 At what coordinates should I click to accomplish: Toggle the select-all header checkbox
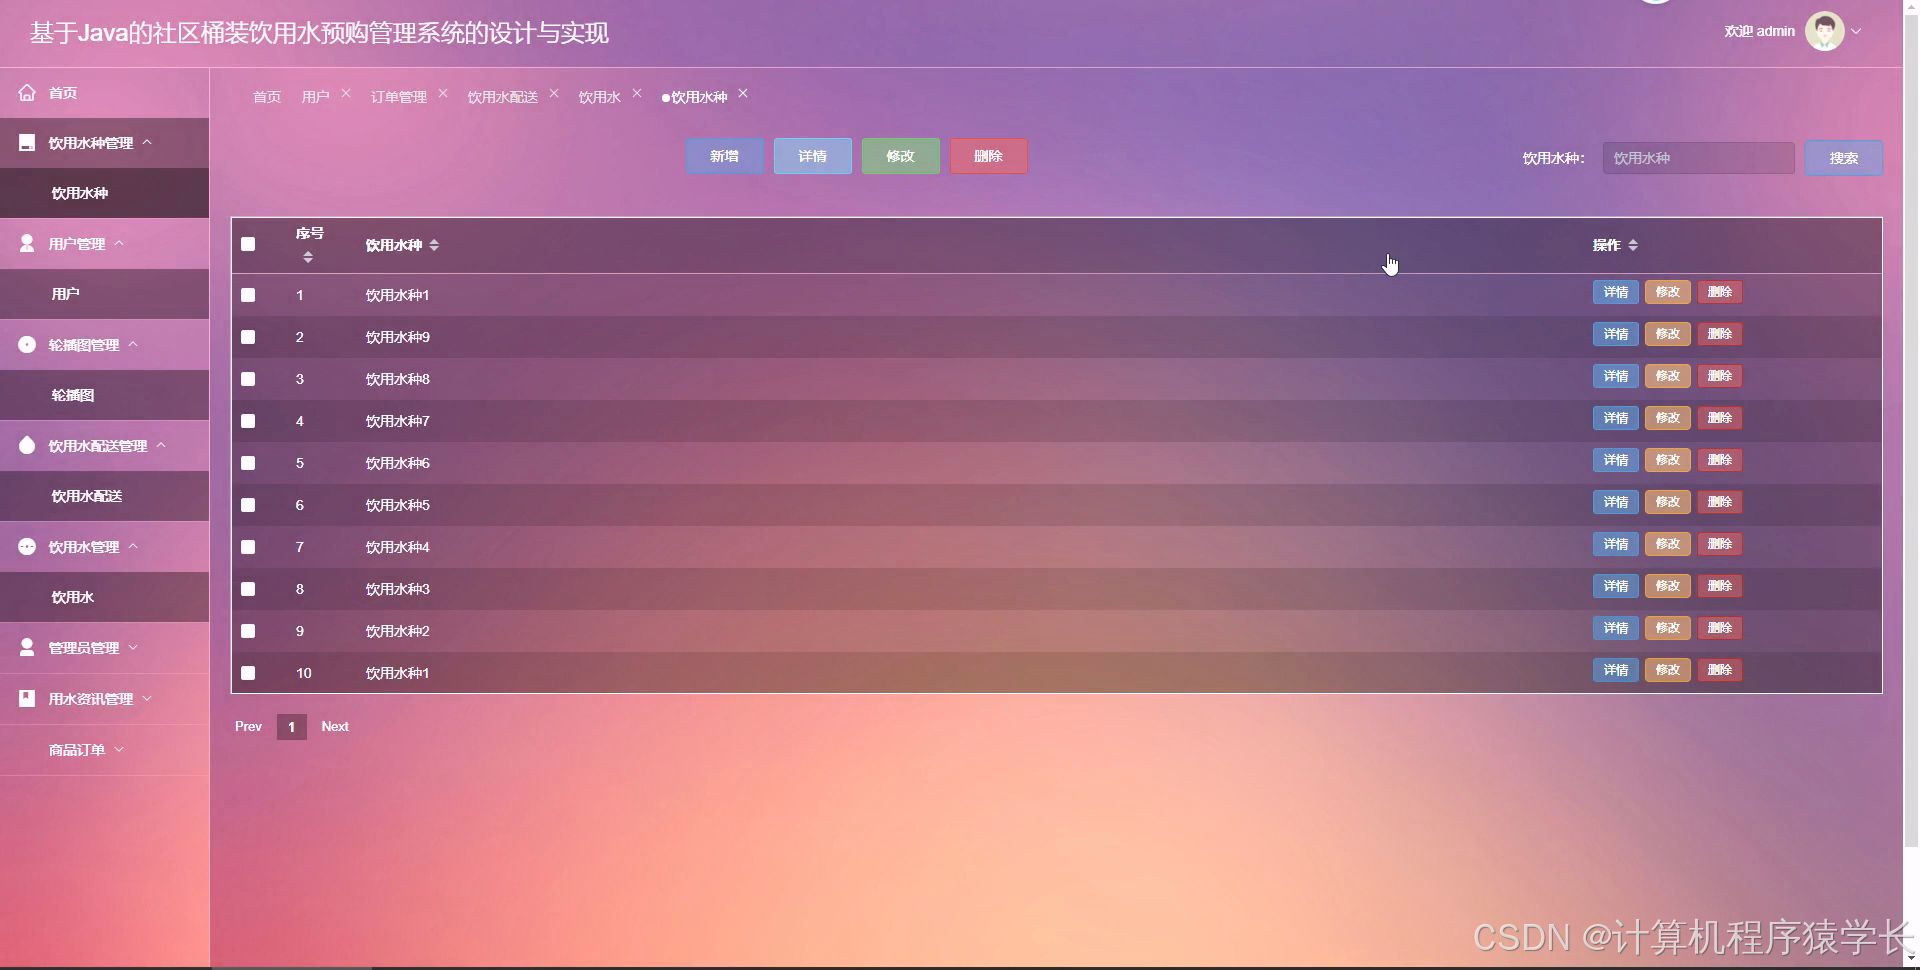tap(248, 244)
